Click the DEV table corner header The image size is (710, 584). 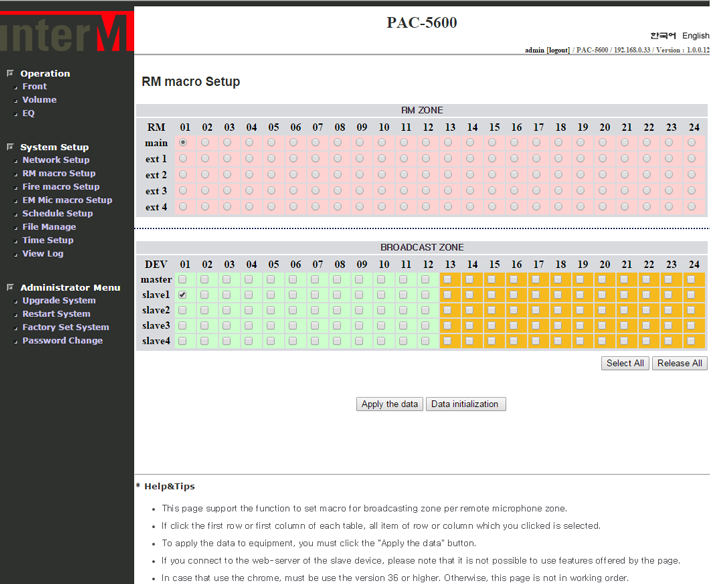pyautogui.click(x=156, y=264)
